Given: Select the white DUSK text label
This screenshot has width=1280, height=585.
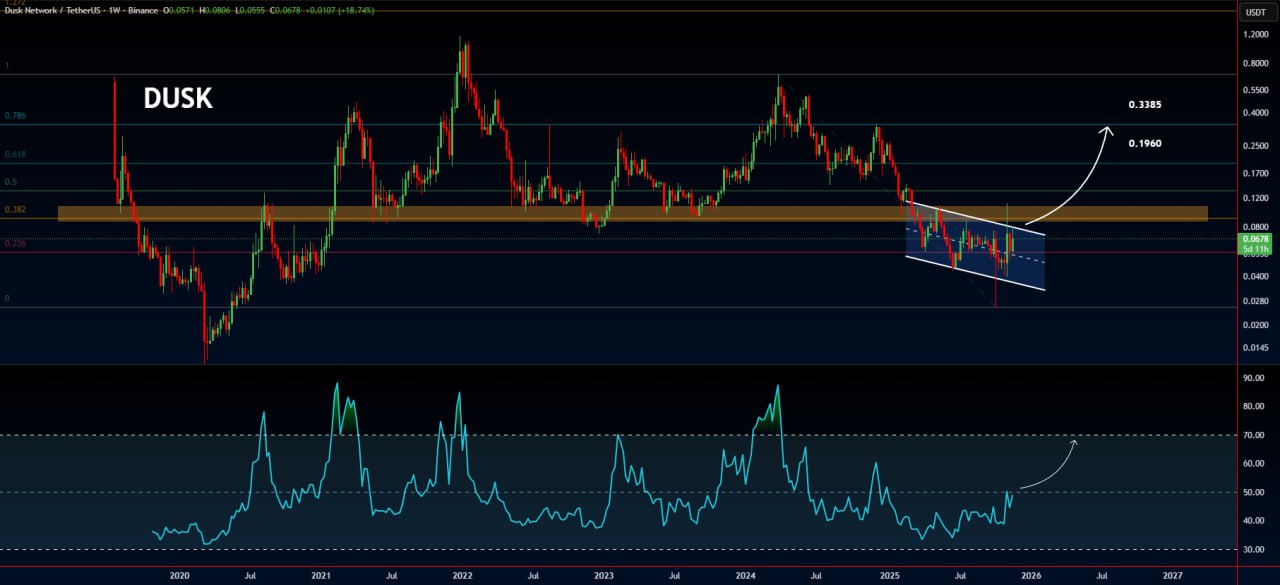Looking at the screenshot, I should point(177,99).
